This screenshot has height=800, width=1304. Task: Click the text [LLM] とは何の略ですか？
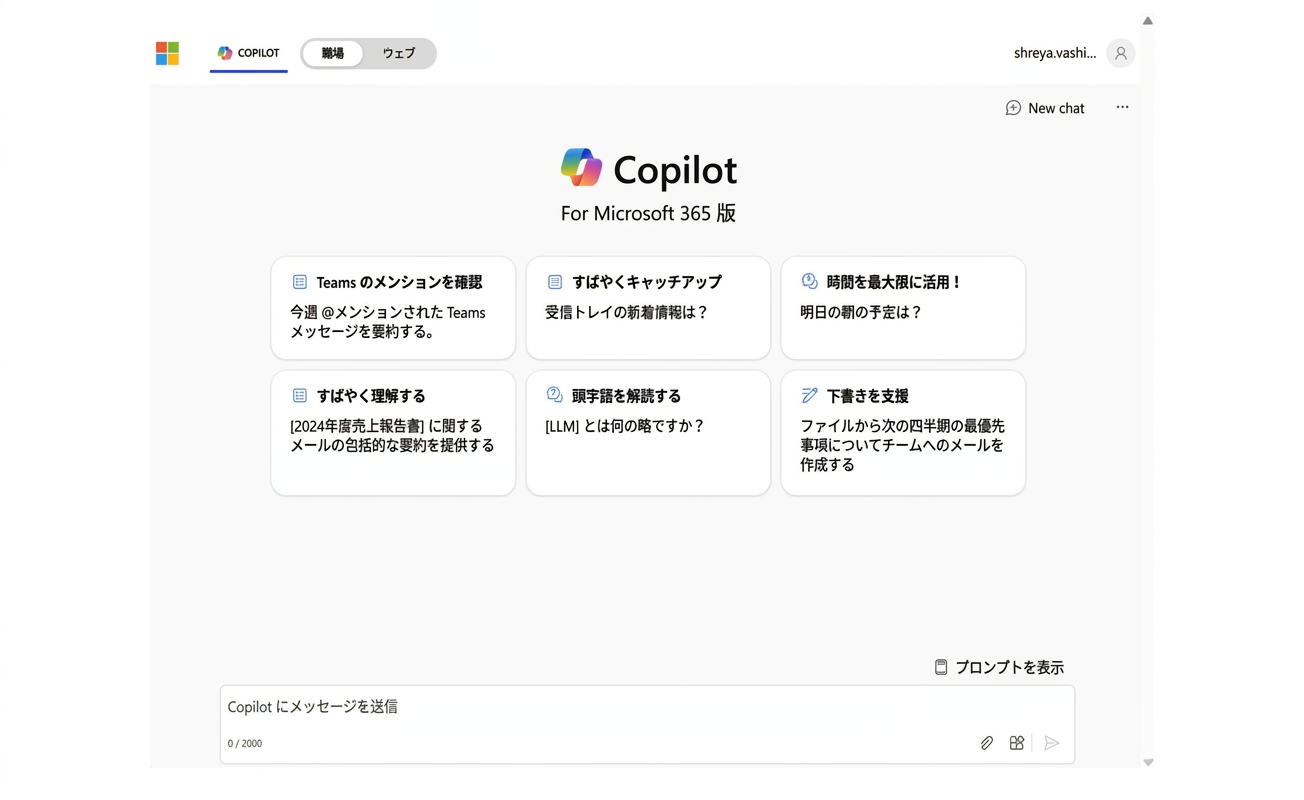point(625,426)
